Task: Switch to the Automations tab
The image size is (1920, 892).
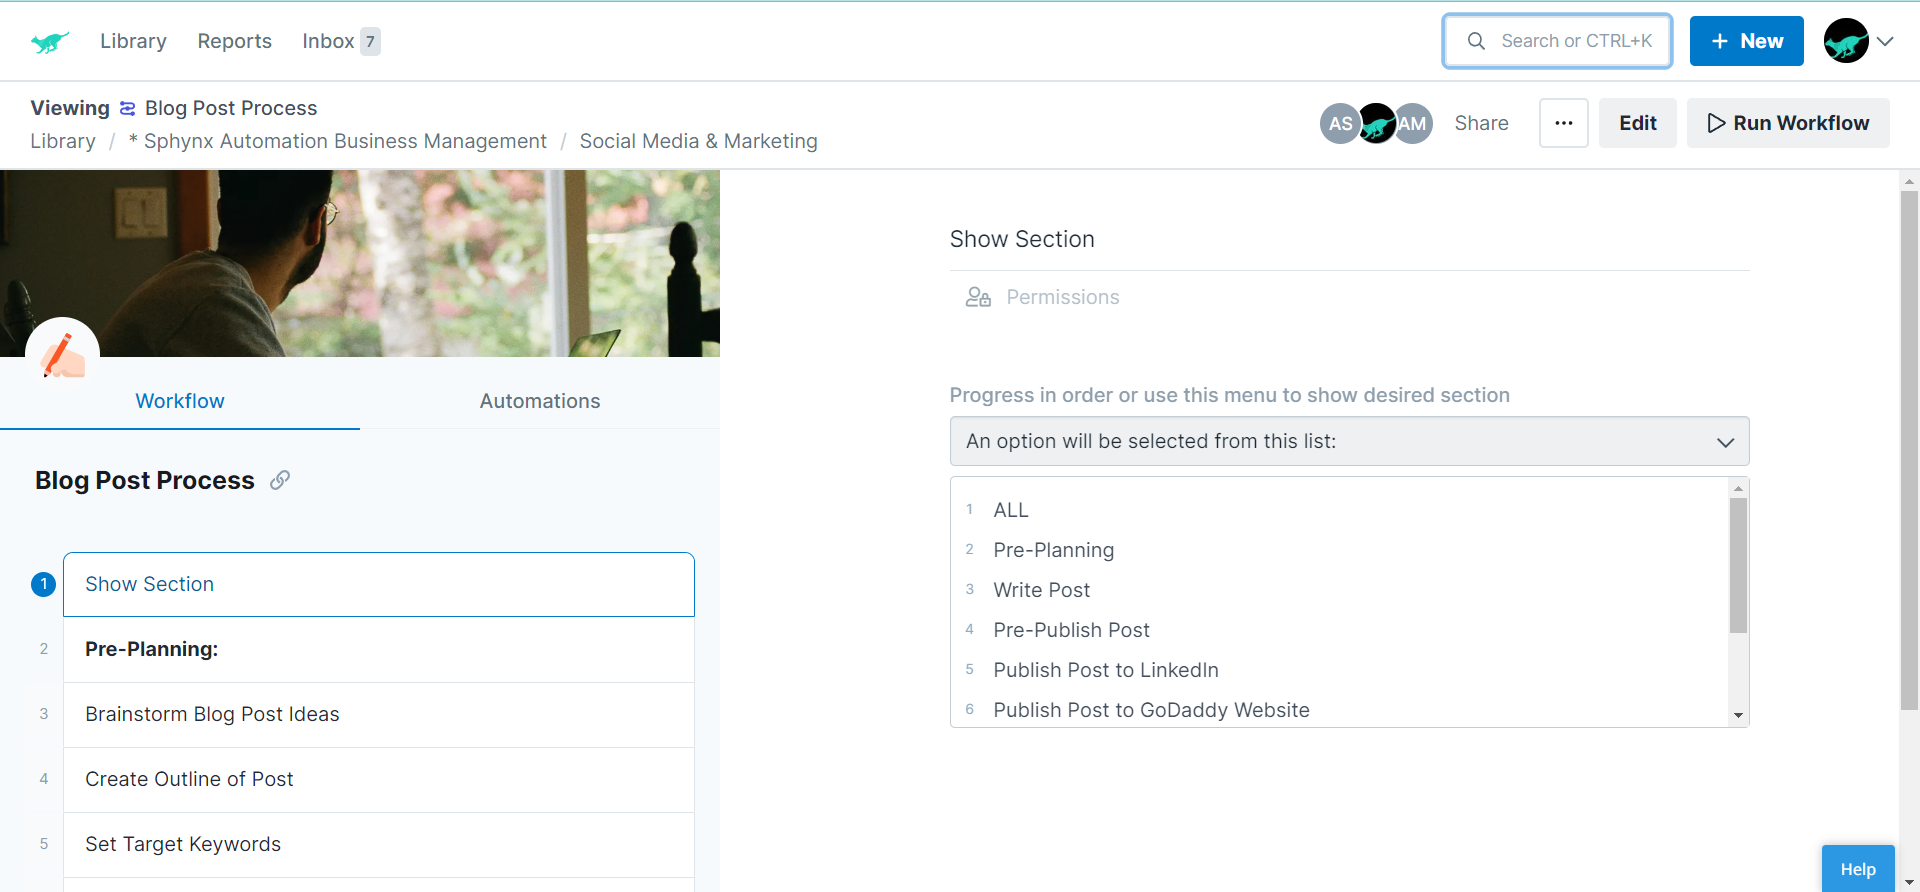Action: (540, 401)
